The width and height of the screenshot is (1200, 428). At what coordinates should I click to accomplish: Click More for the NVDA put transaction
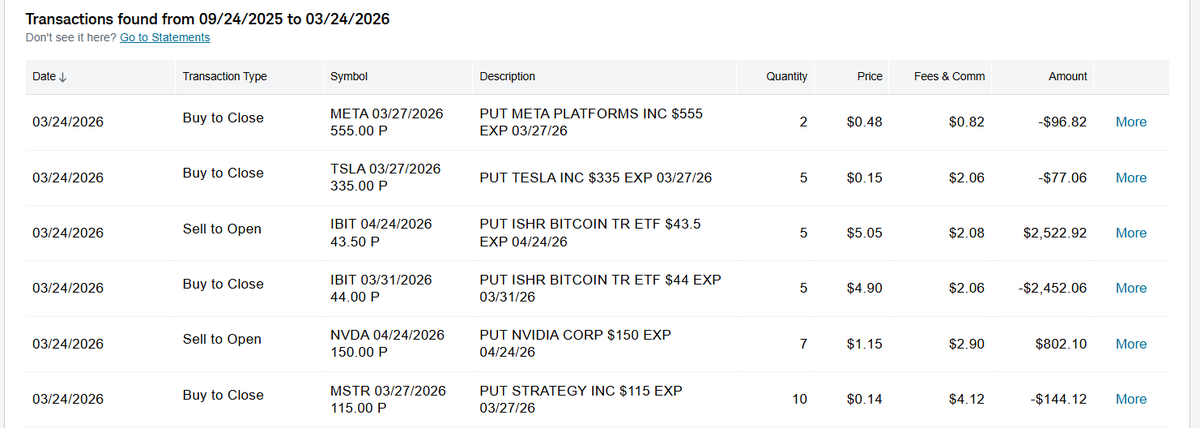point(1130,344)
